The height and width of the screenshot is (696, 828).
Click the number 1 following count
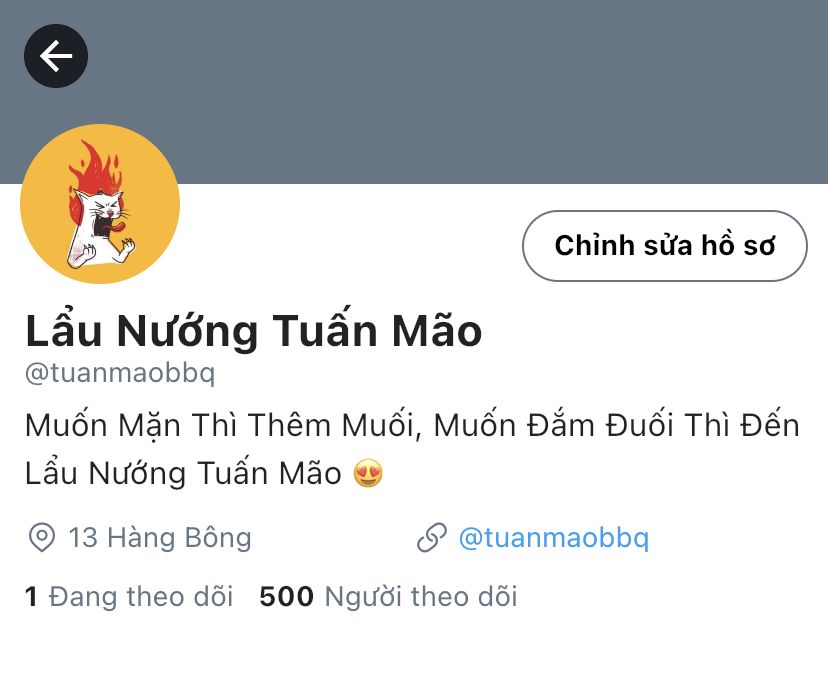coord(31,597)
